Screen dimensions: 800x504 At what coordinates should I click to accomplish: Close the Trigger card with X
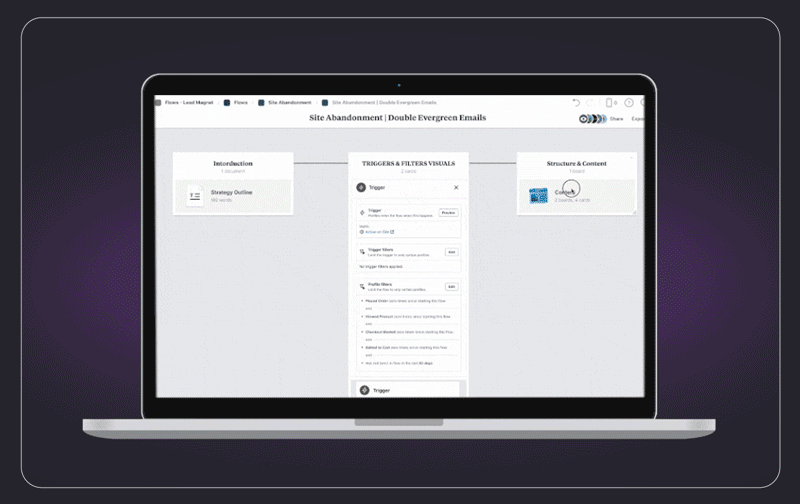click(x=456, y=187)
